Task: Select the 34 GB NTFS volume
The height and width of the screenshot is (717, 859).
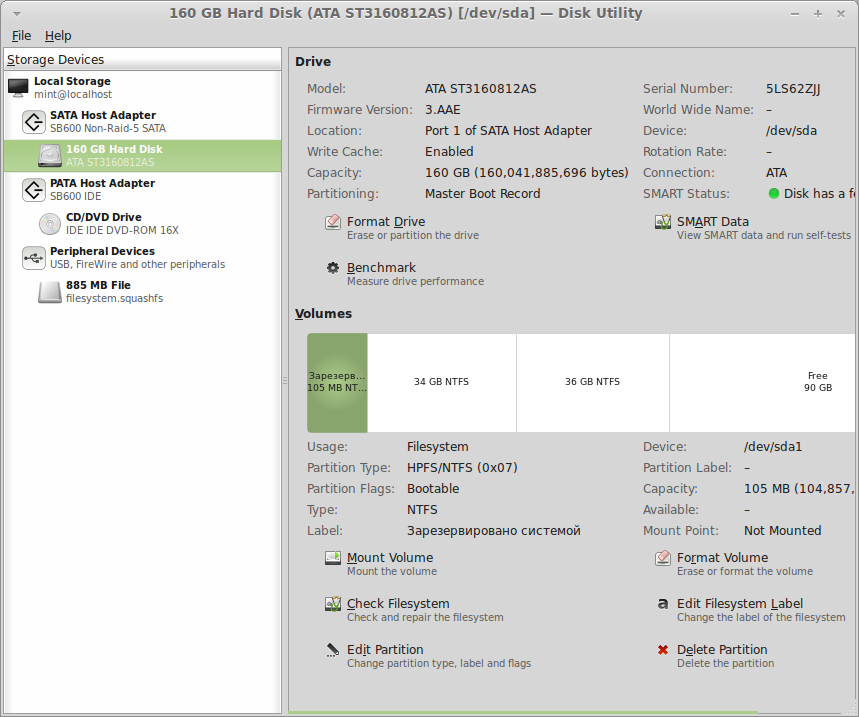Action: tap(442, 382)
